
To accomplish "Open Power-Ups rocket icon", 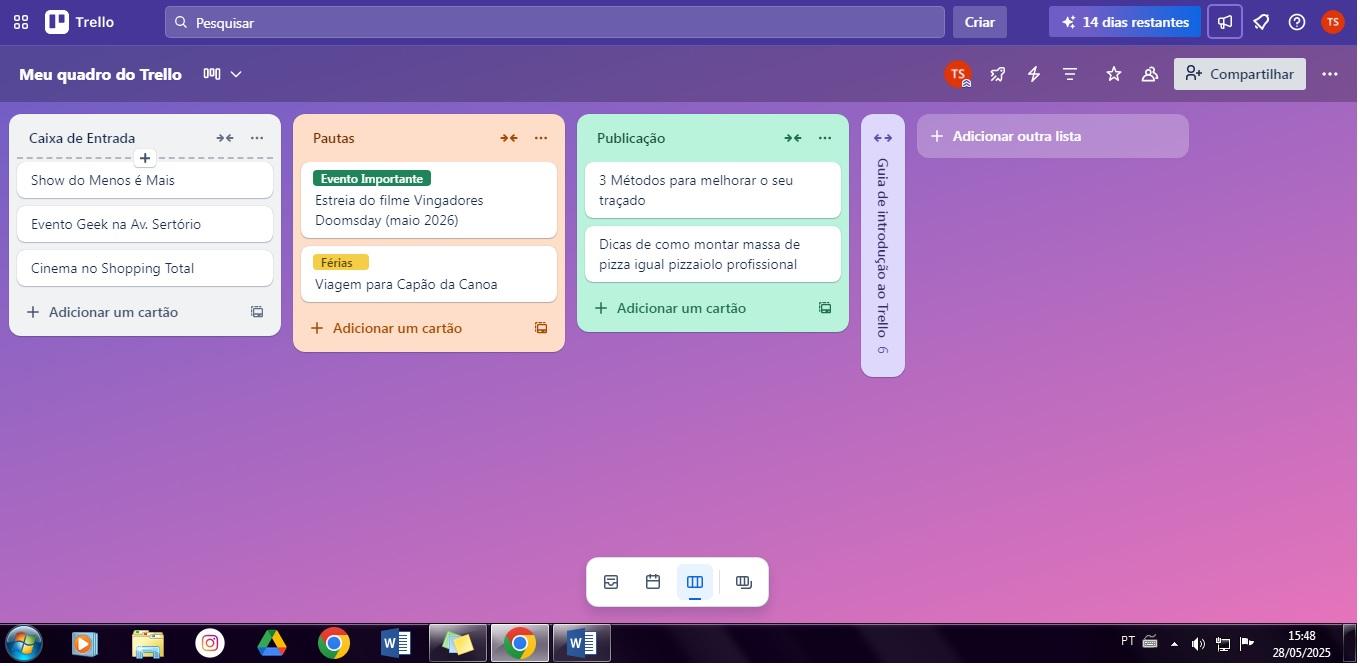I will (x=998, y=74).
